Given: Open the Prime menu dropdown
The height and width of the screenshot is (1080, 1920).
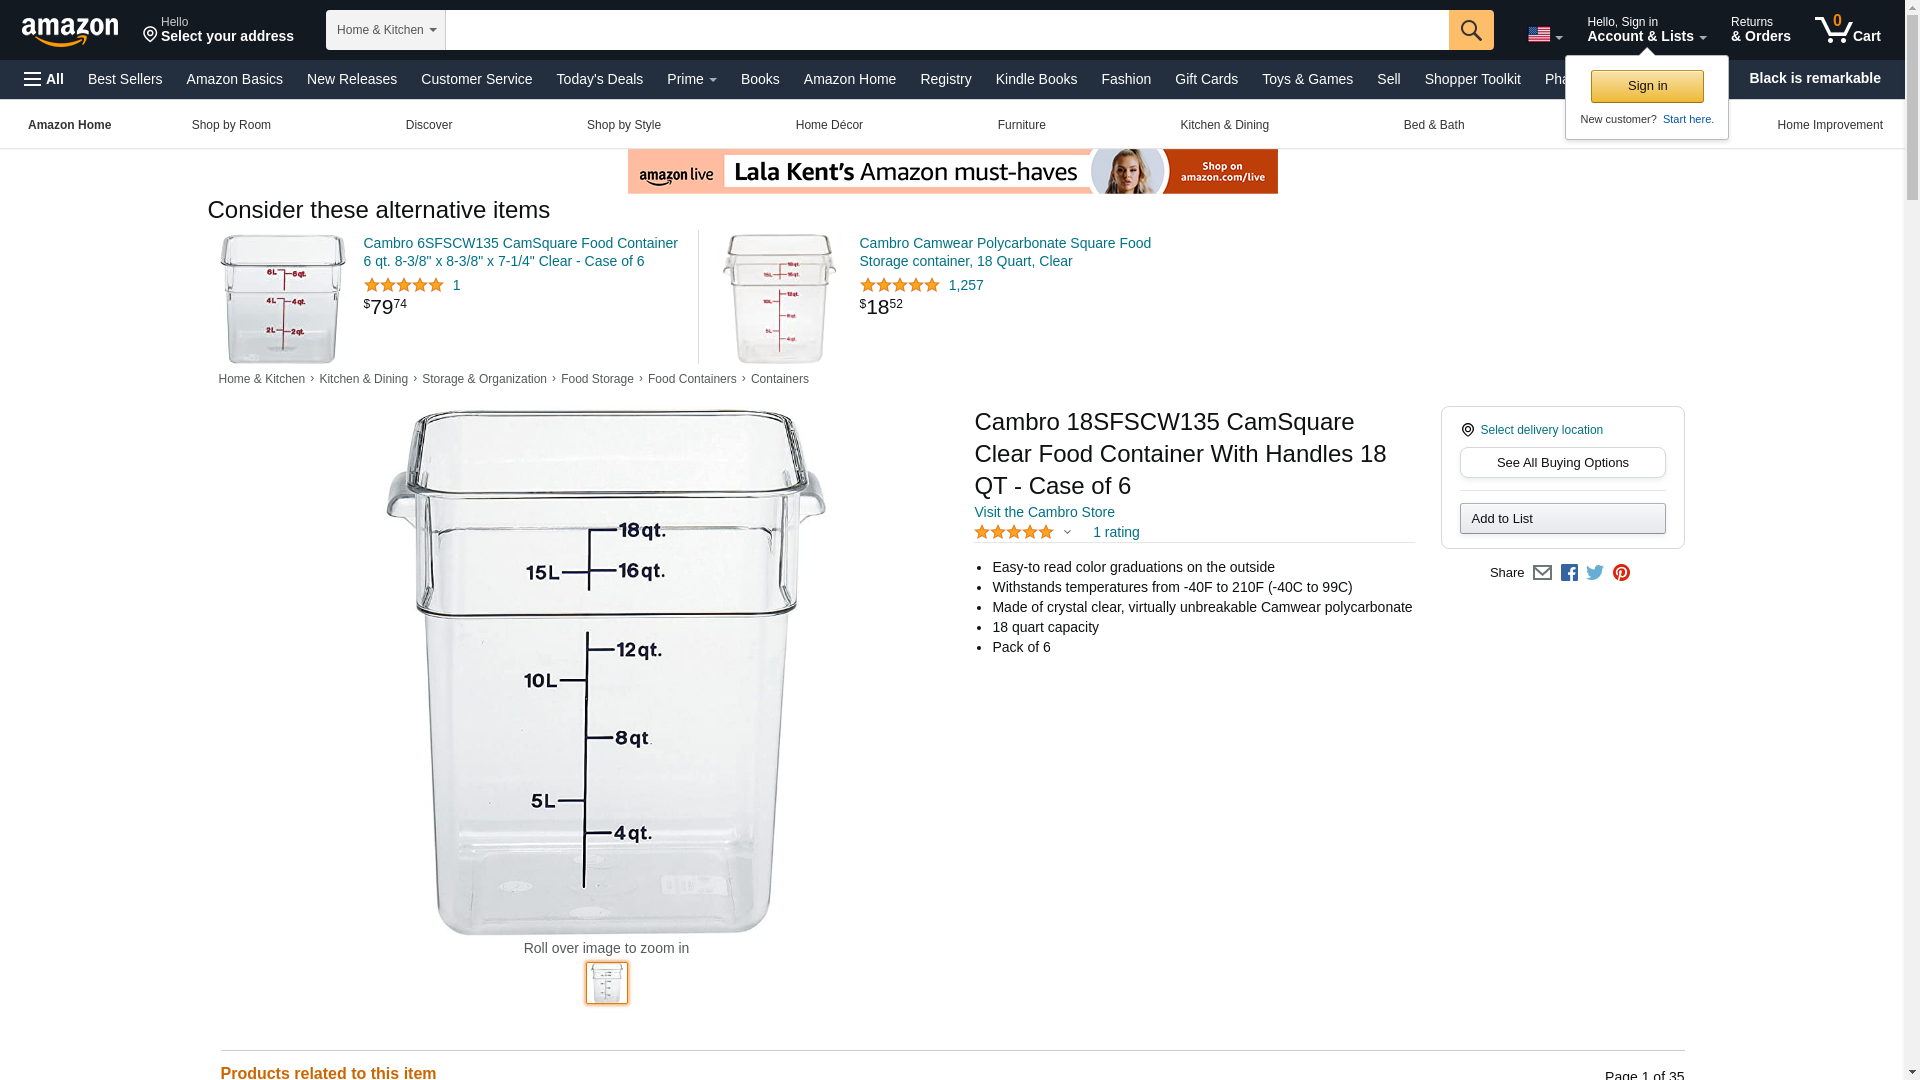Looking at the screenshot, I should tap(691, 79).
